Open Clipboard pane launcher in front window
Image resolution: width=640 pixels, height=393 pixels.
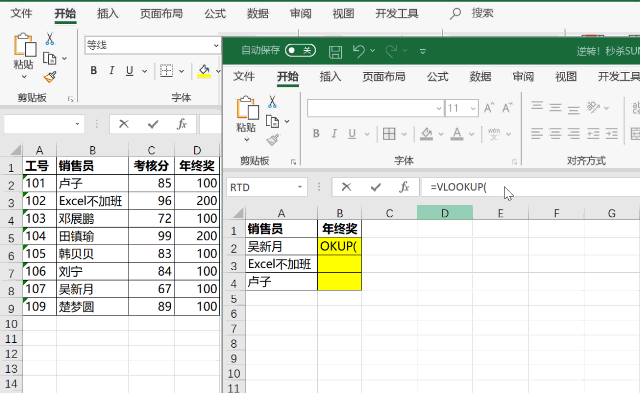click(293, 162)
